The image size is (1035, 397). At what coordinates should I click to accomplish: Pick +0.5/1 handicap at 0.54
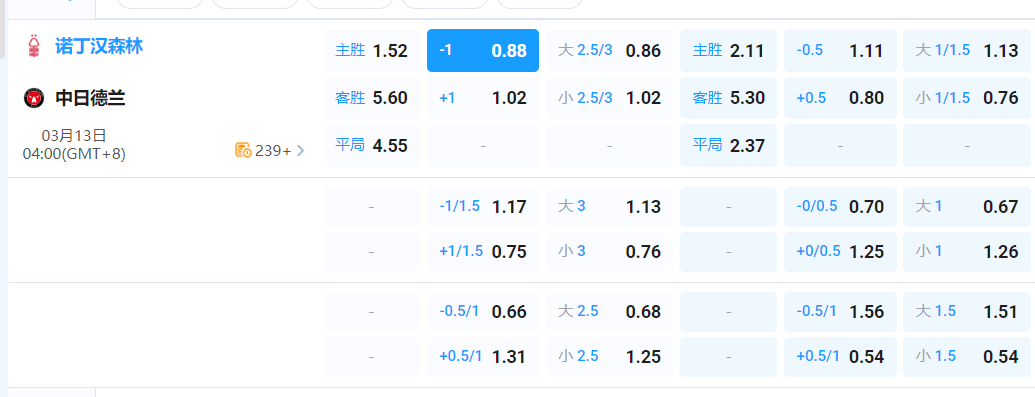pos(840,357)
